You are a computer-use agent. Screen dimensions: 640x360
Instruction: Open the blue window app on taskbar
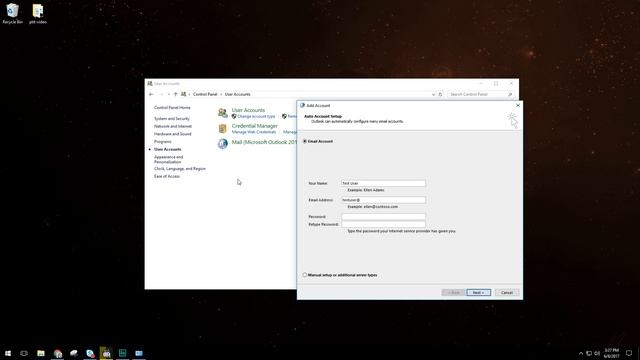(139, 353)
